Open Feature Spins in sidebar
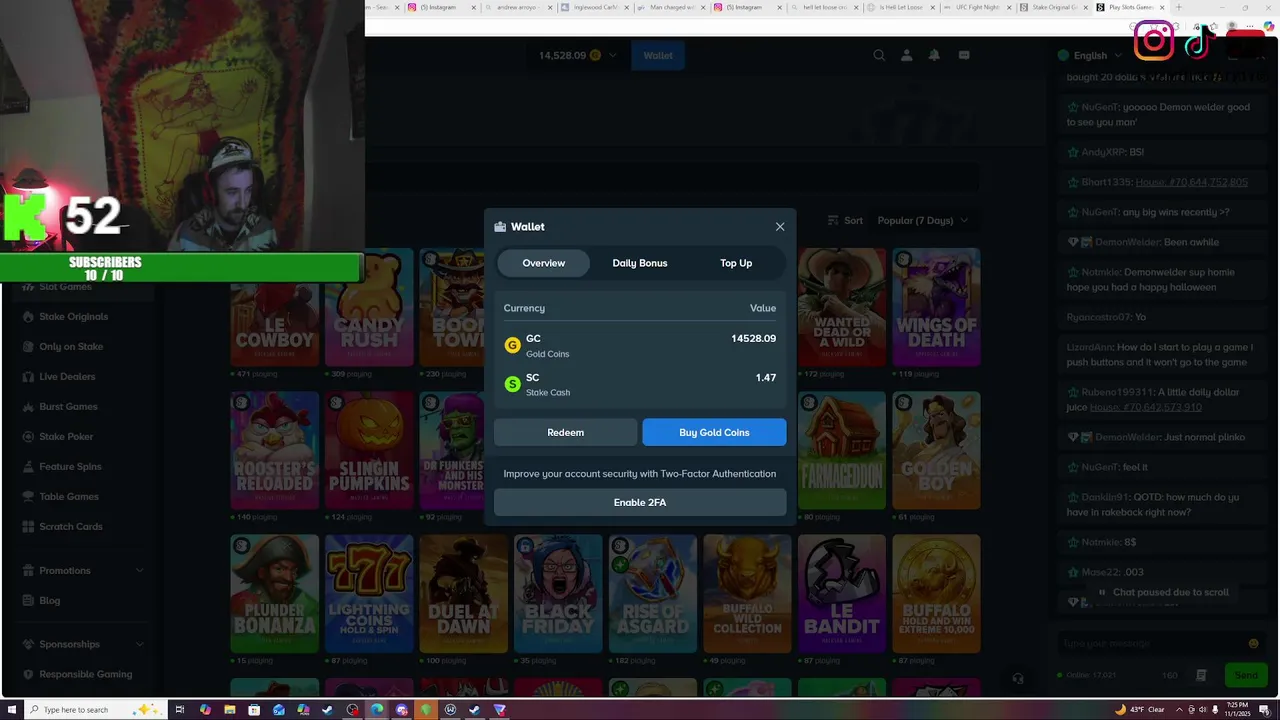 click(x=70, y=467)
